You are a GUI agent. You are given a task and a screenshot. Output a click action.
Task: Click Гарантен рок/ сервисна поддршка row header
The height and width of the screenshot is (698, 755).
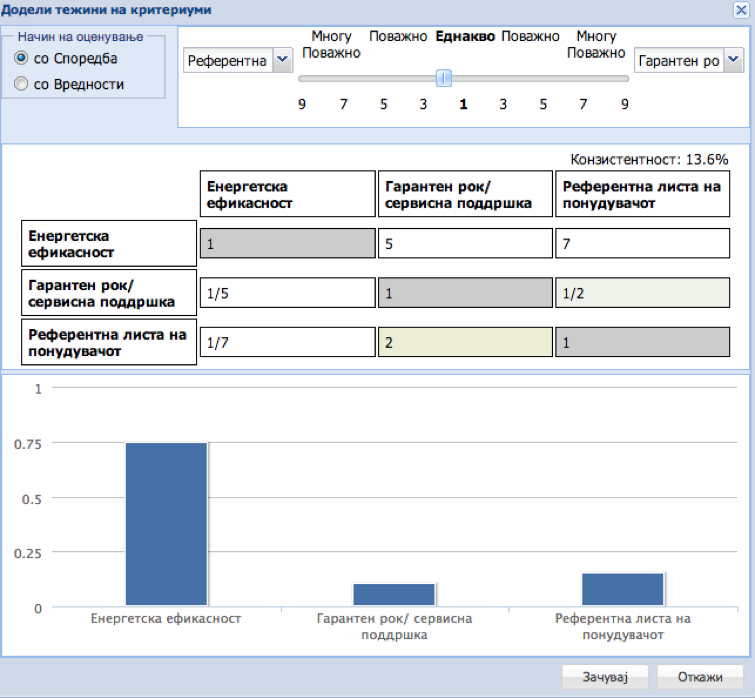(109, 293)
